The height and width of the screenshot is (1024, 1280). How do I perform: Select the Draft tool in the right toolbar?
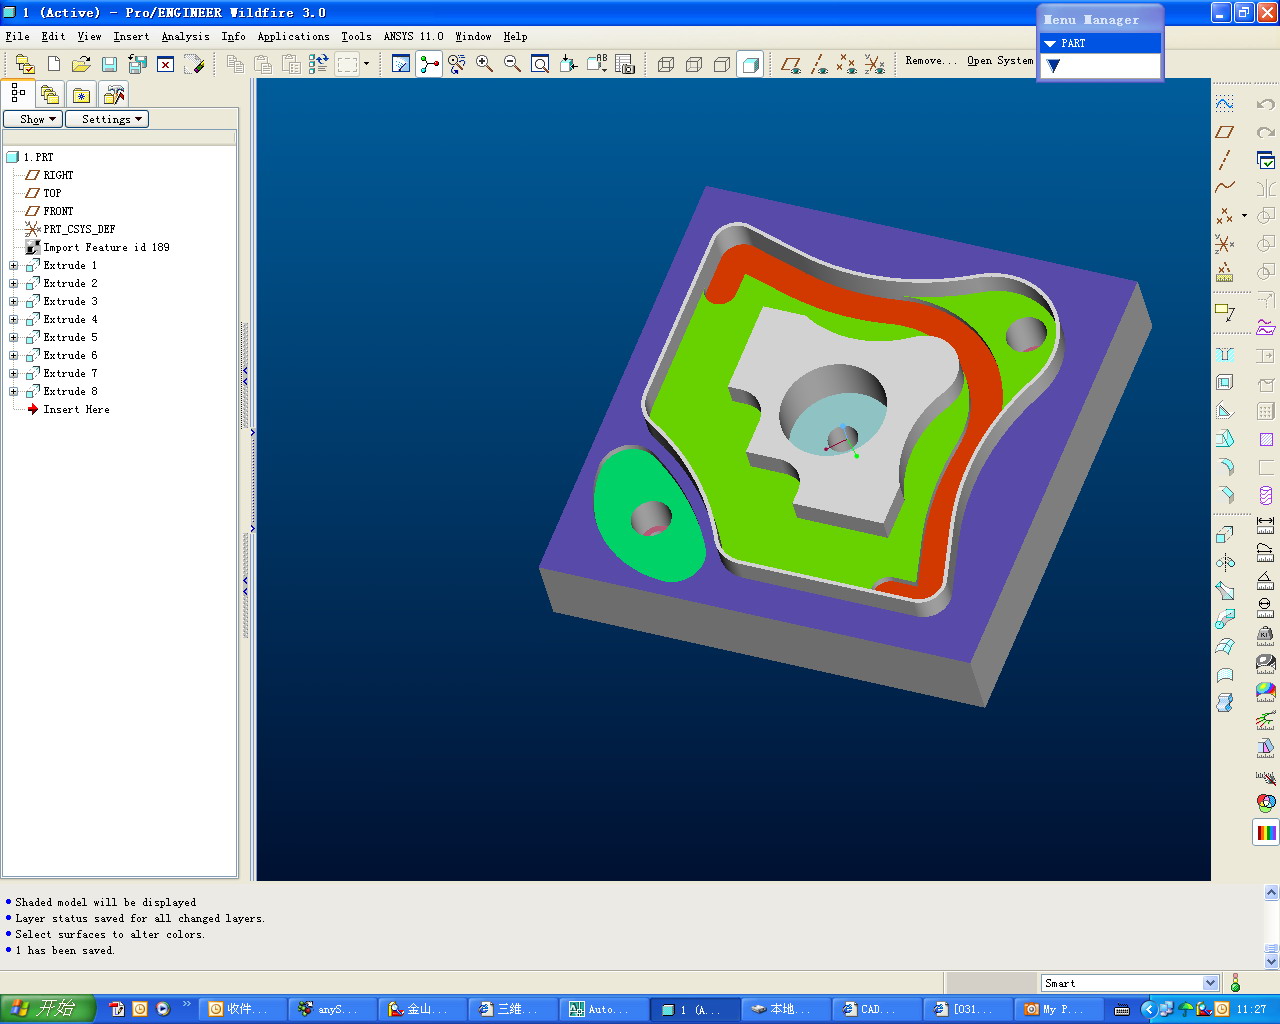point(1225,439)
